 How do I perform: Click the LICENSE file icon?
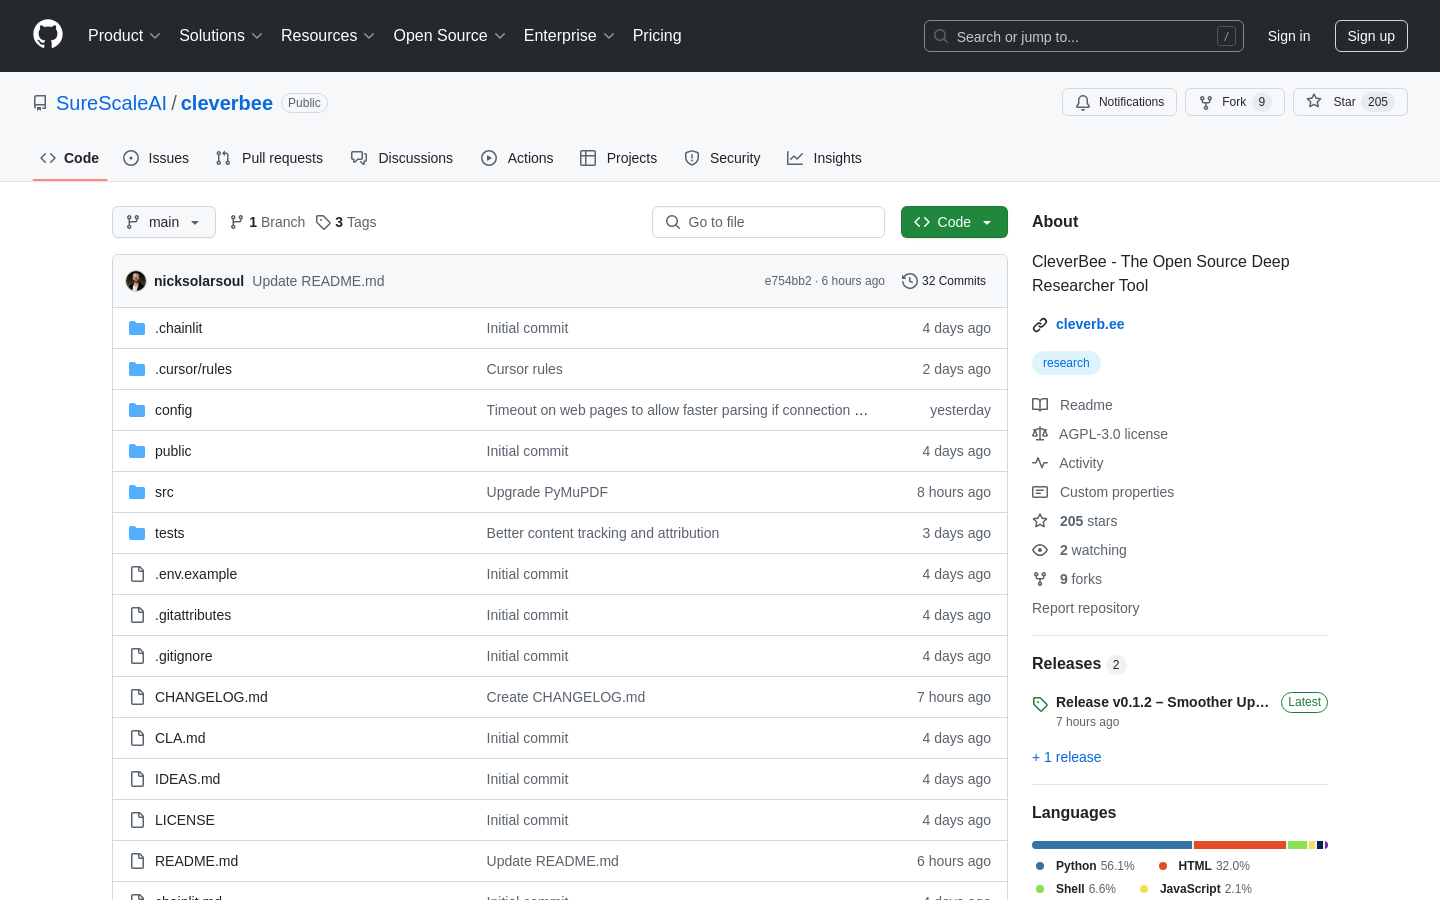(x=137, y=820)
